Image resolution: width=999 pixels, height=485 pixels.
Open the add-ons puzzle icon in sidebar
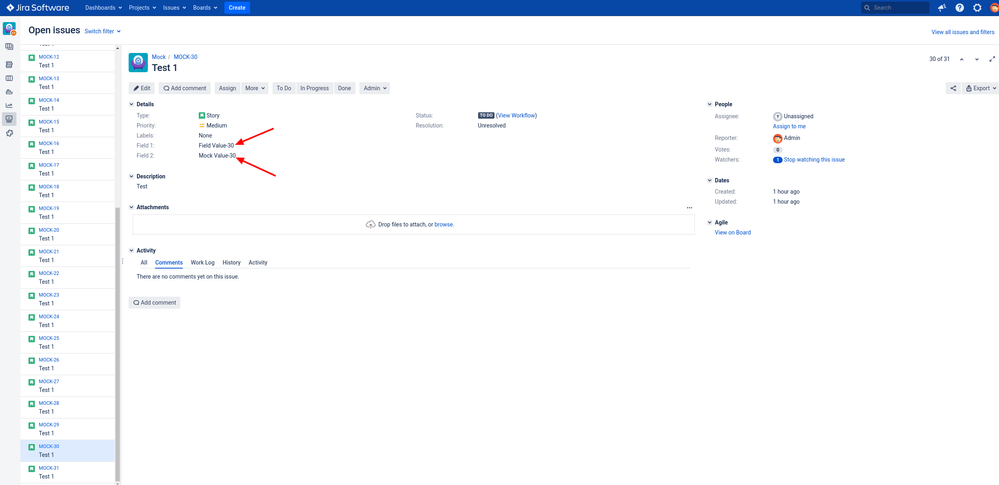point(10,133)
